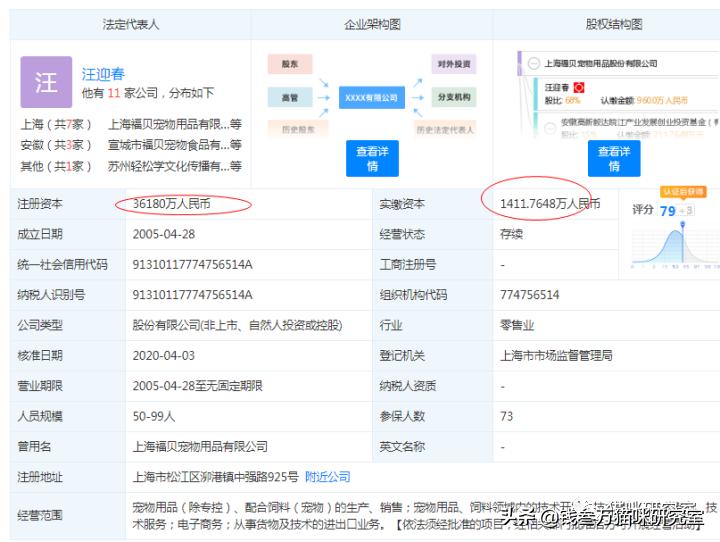Click the purple 汪 avatar tile
Screen dimensions: 720x542
46,82
